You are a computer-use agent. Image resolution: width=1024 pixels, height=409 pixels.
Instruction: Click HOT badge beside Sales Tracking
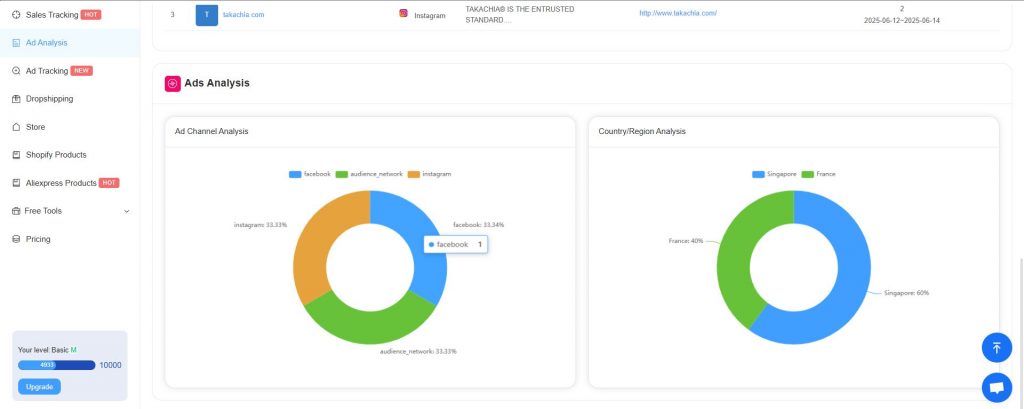click(91, 14)
